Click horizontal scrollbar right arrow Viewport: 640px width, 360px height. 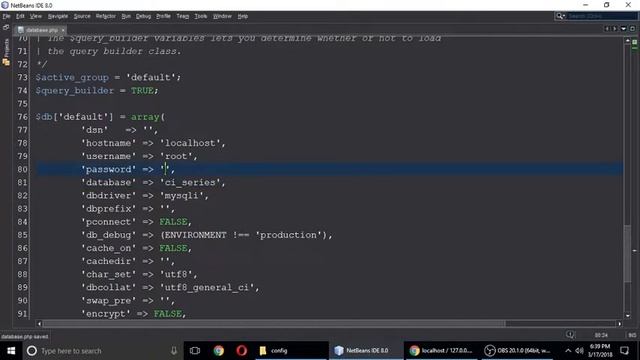(x=620, y=324)
